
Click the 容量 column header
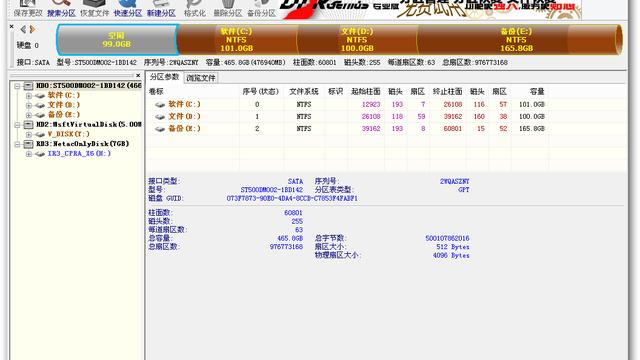537,91
